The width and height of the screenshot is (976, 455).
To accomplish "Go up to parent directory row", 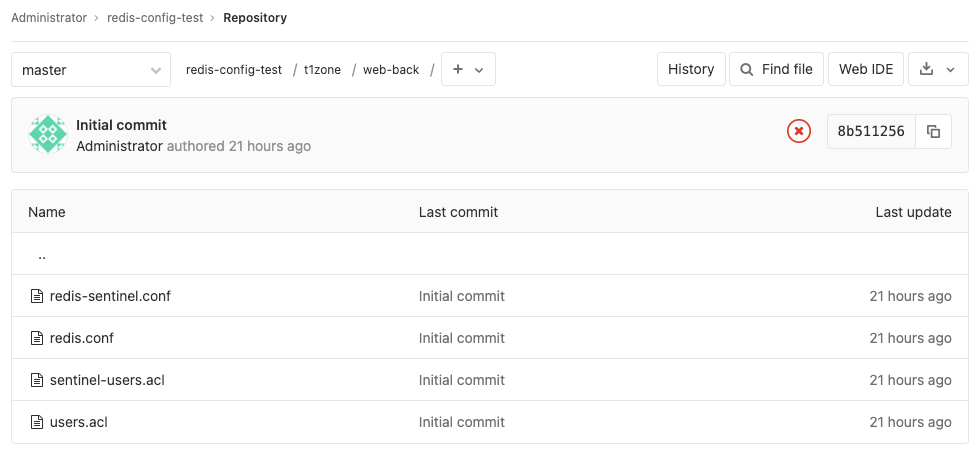I will [42, 255].
